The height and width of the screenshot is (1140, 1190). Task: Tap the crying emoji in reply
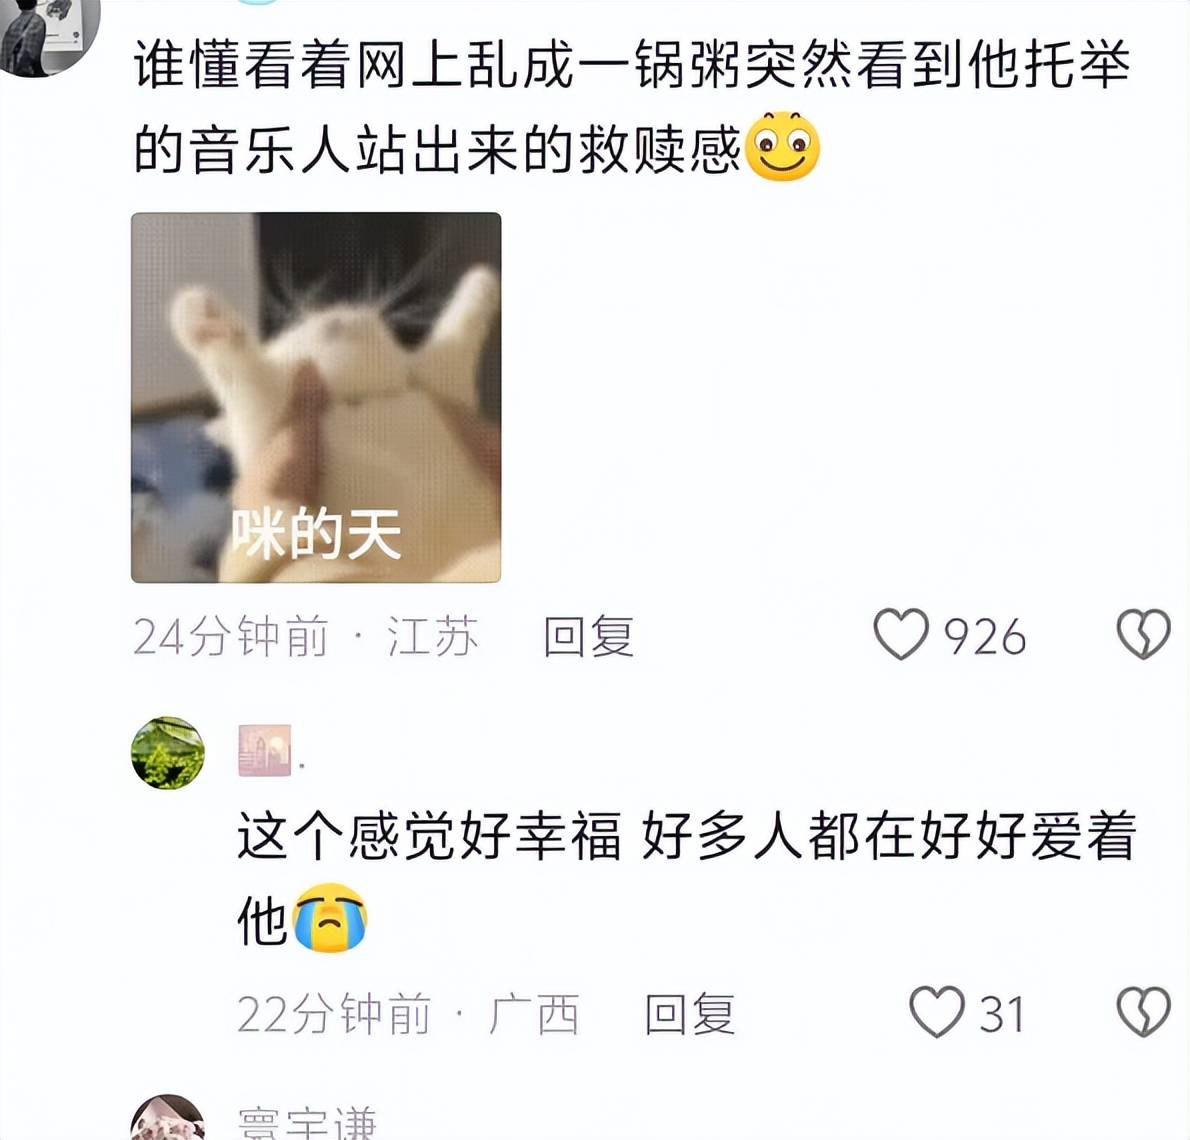click(330, 917)
